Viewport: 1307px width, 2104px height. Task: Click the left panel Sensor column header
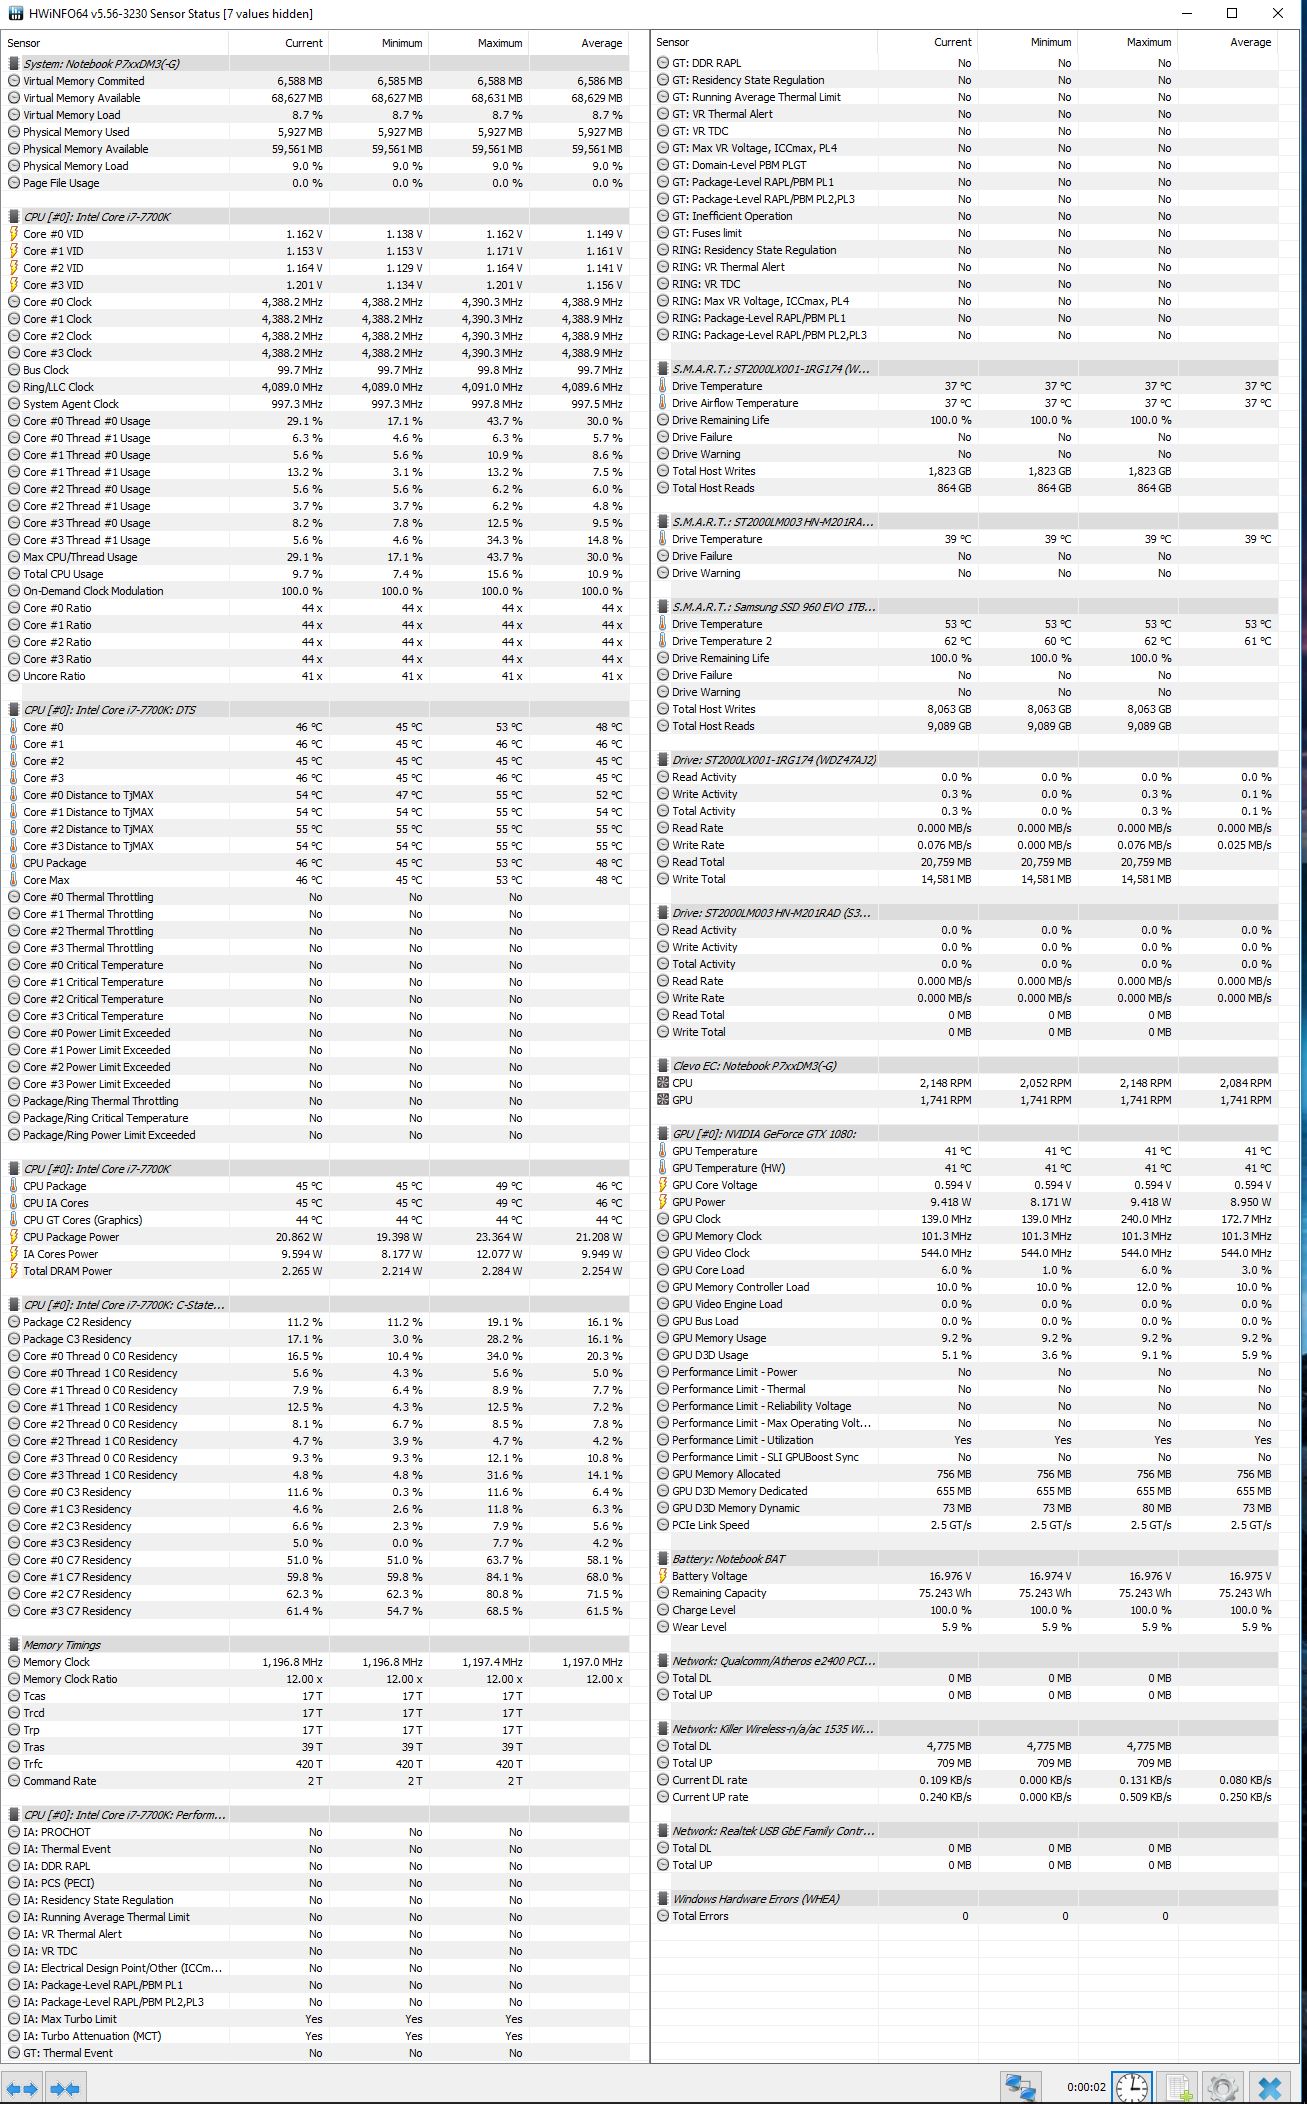point(115,43)
